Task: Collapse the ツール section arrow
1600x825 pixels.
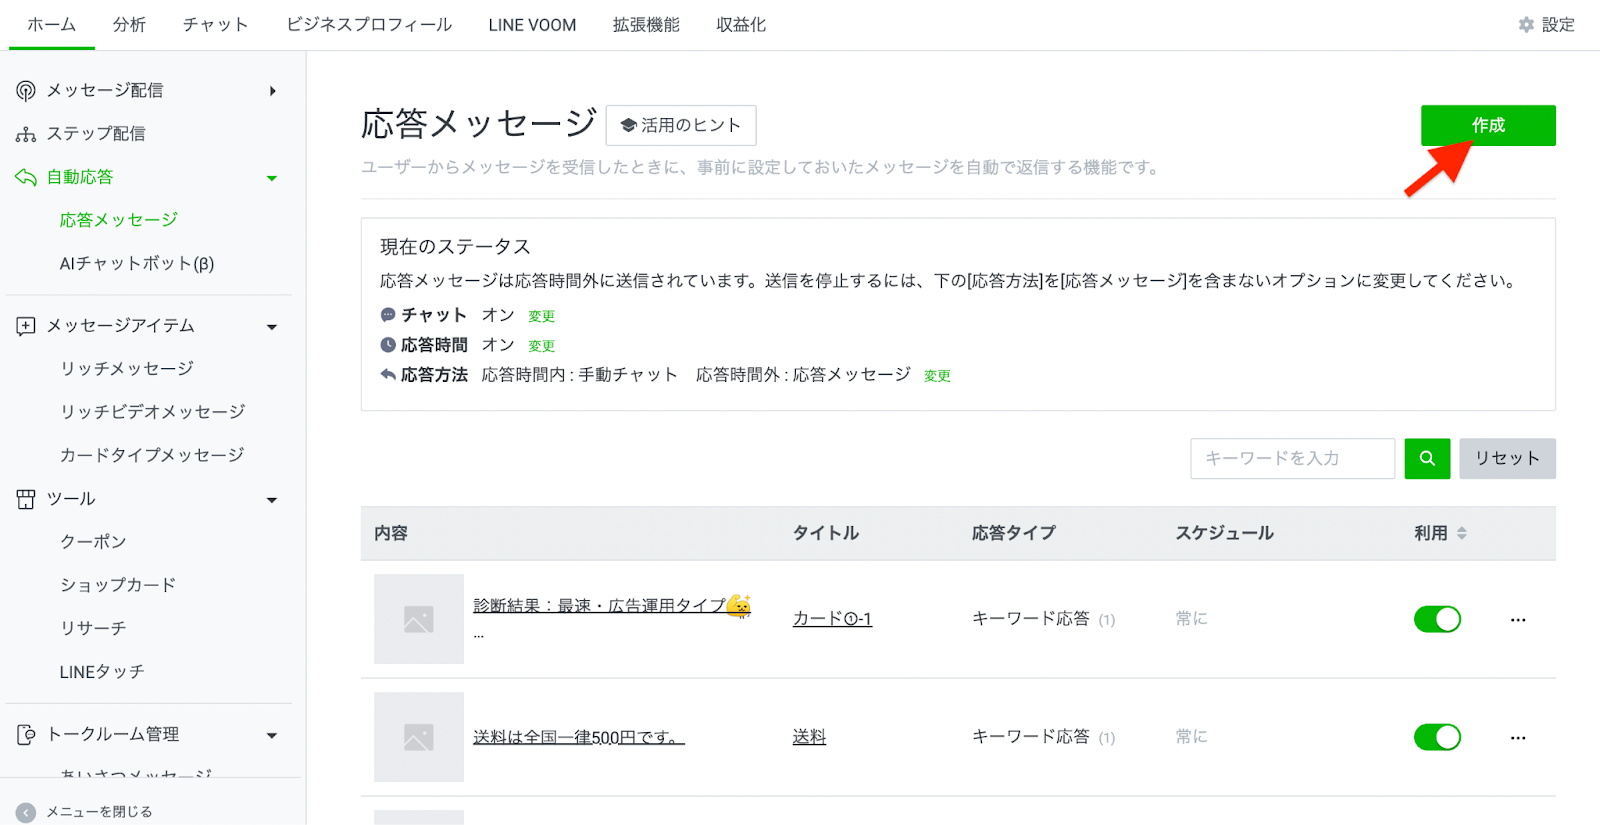Action: click(x=271, y=500)
